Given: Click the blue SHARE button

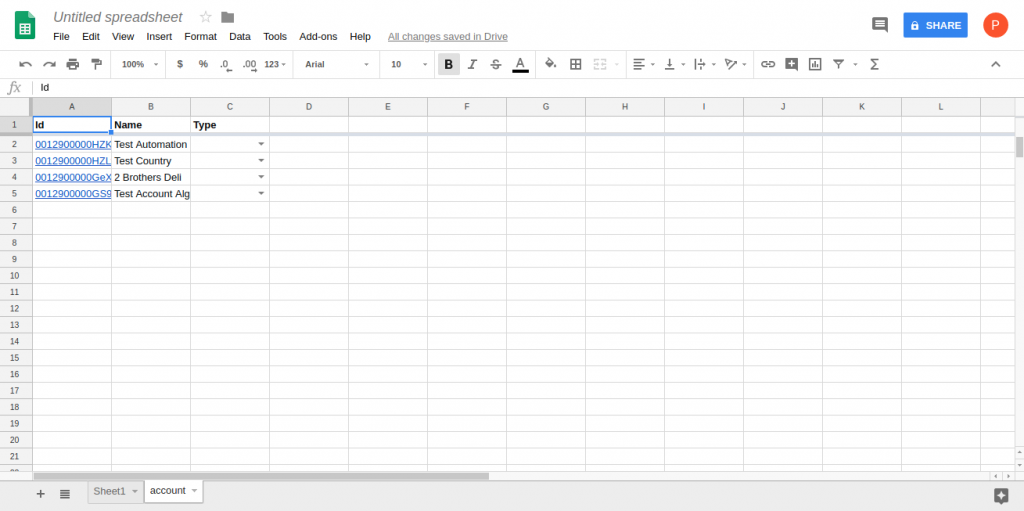Looking at the screenshot, I should [x=935, y=25].
